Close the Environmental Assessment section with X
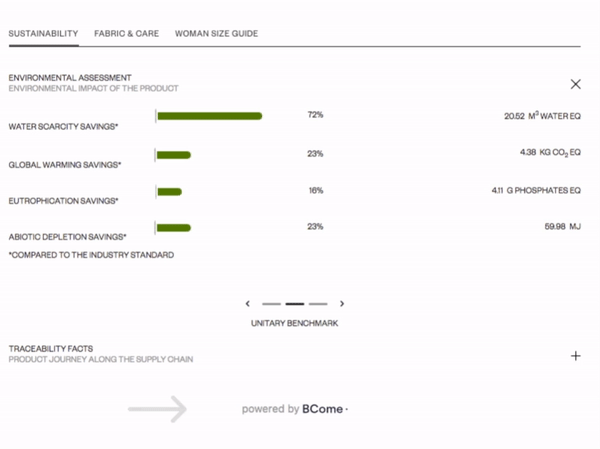Viewport: 600px width, 449px height. pos(576,84)
